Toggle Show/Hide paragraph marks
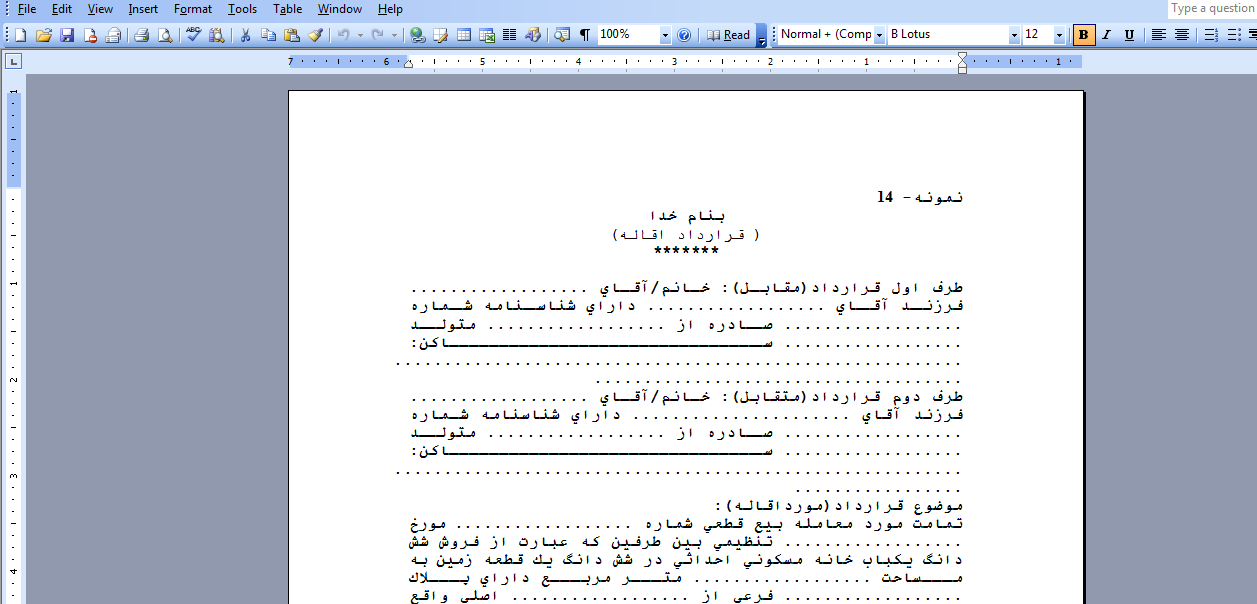The image size is (1257, 604). coord(585,35)
